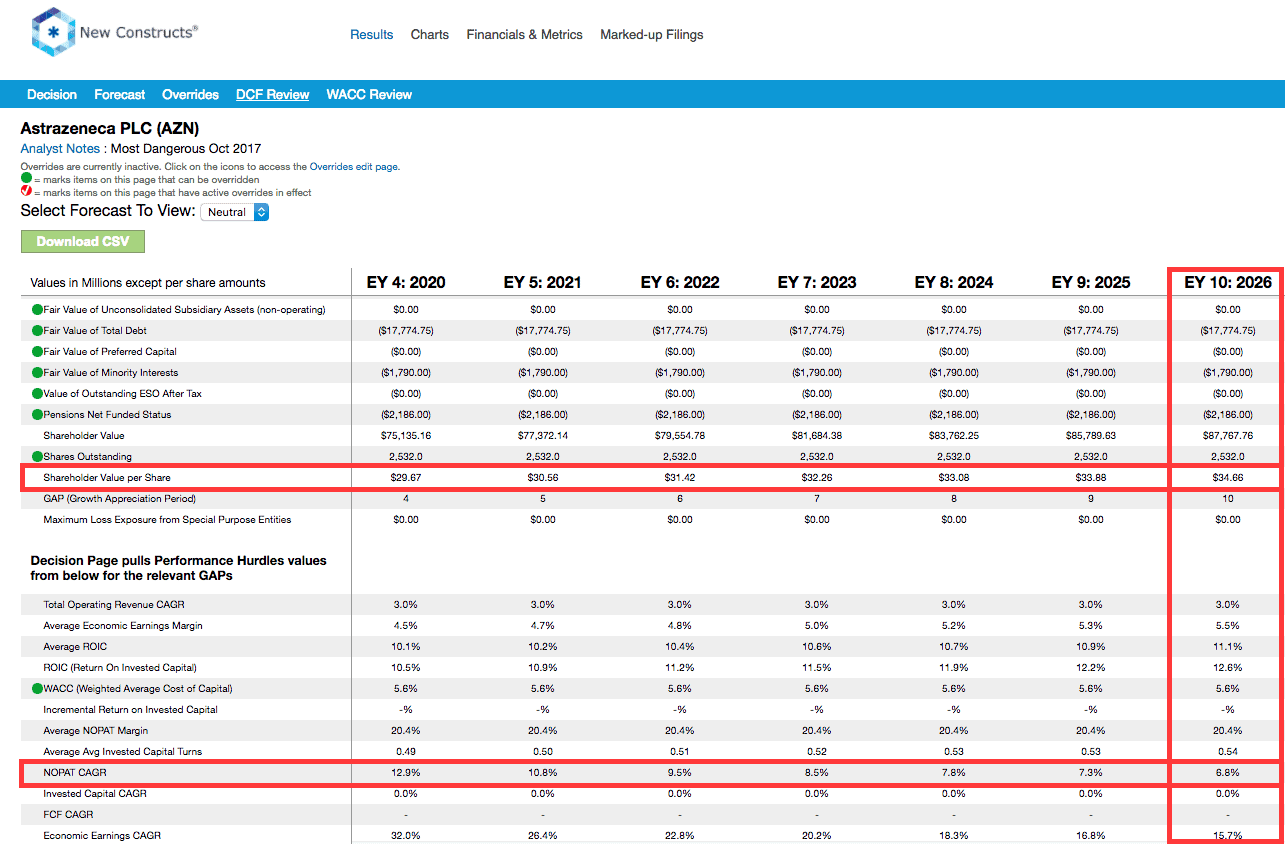Open the Results menu item
The width and height of the screenshot is (1285, 844).
[x=371, y=34]
